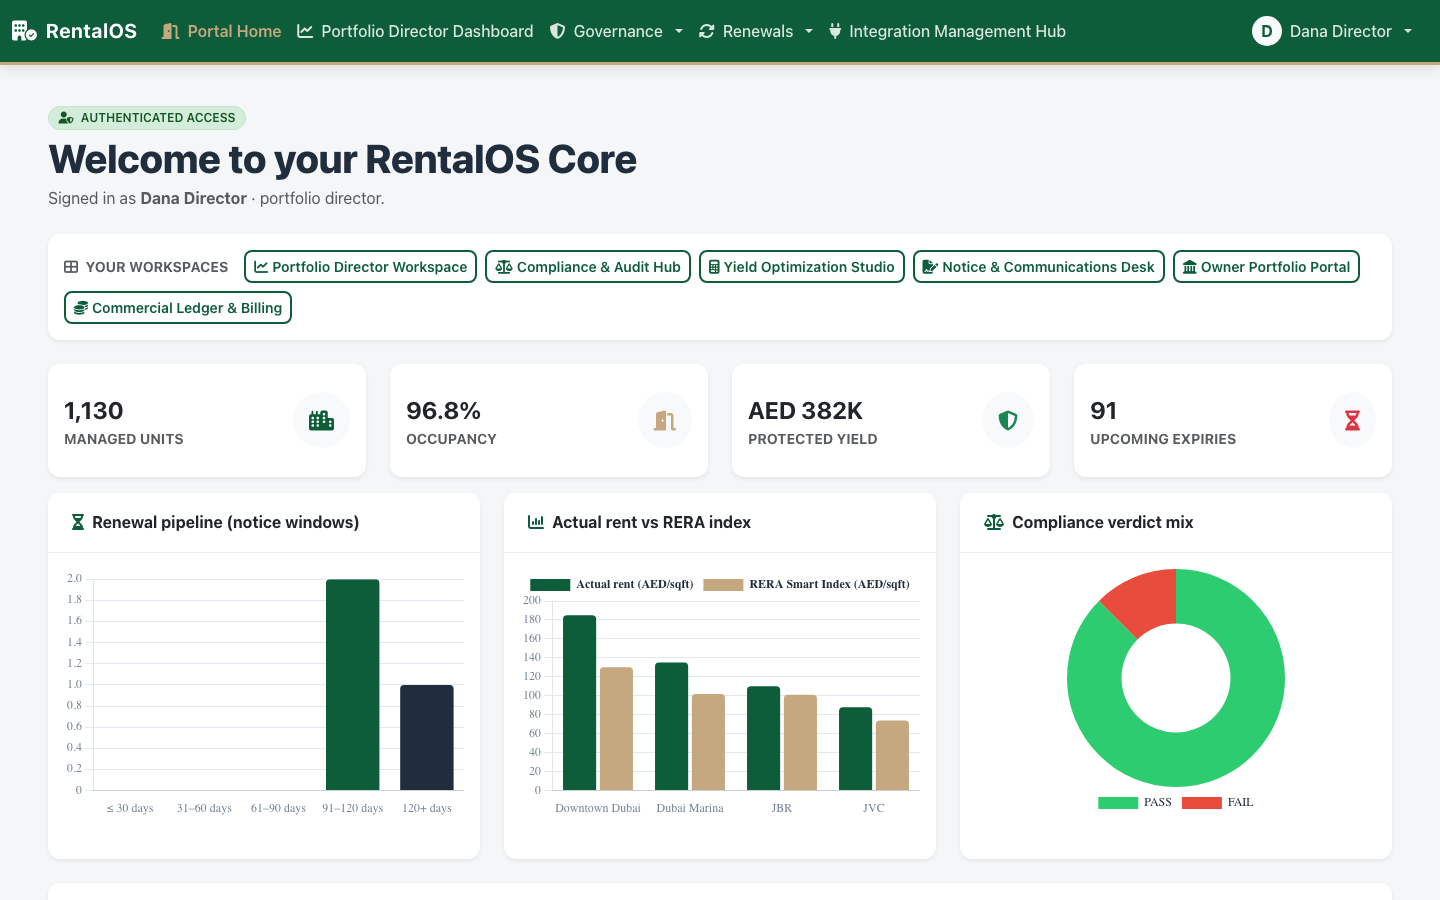1440x900 pixels.
Task: Click the 96.8% occupancy value
Action: click(x=443, y=411)
